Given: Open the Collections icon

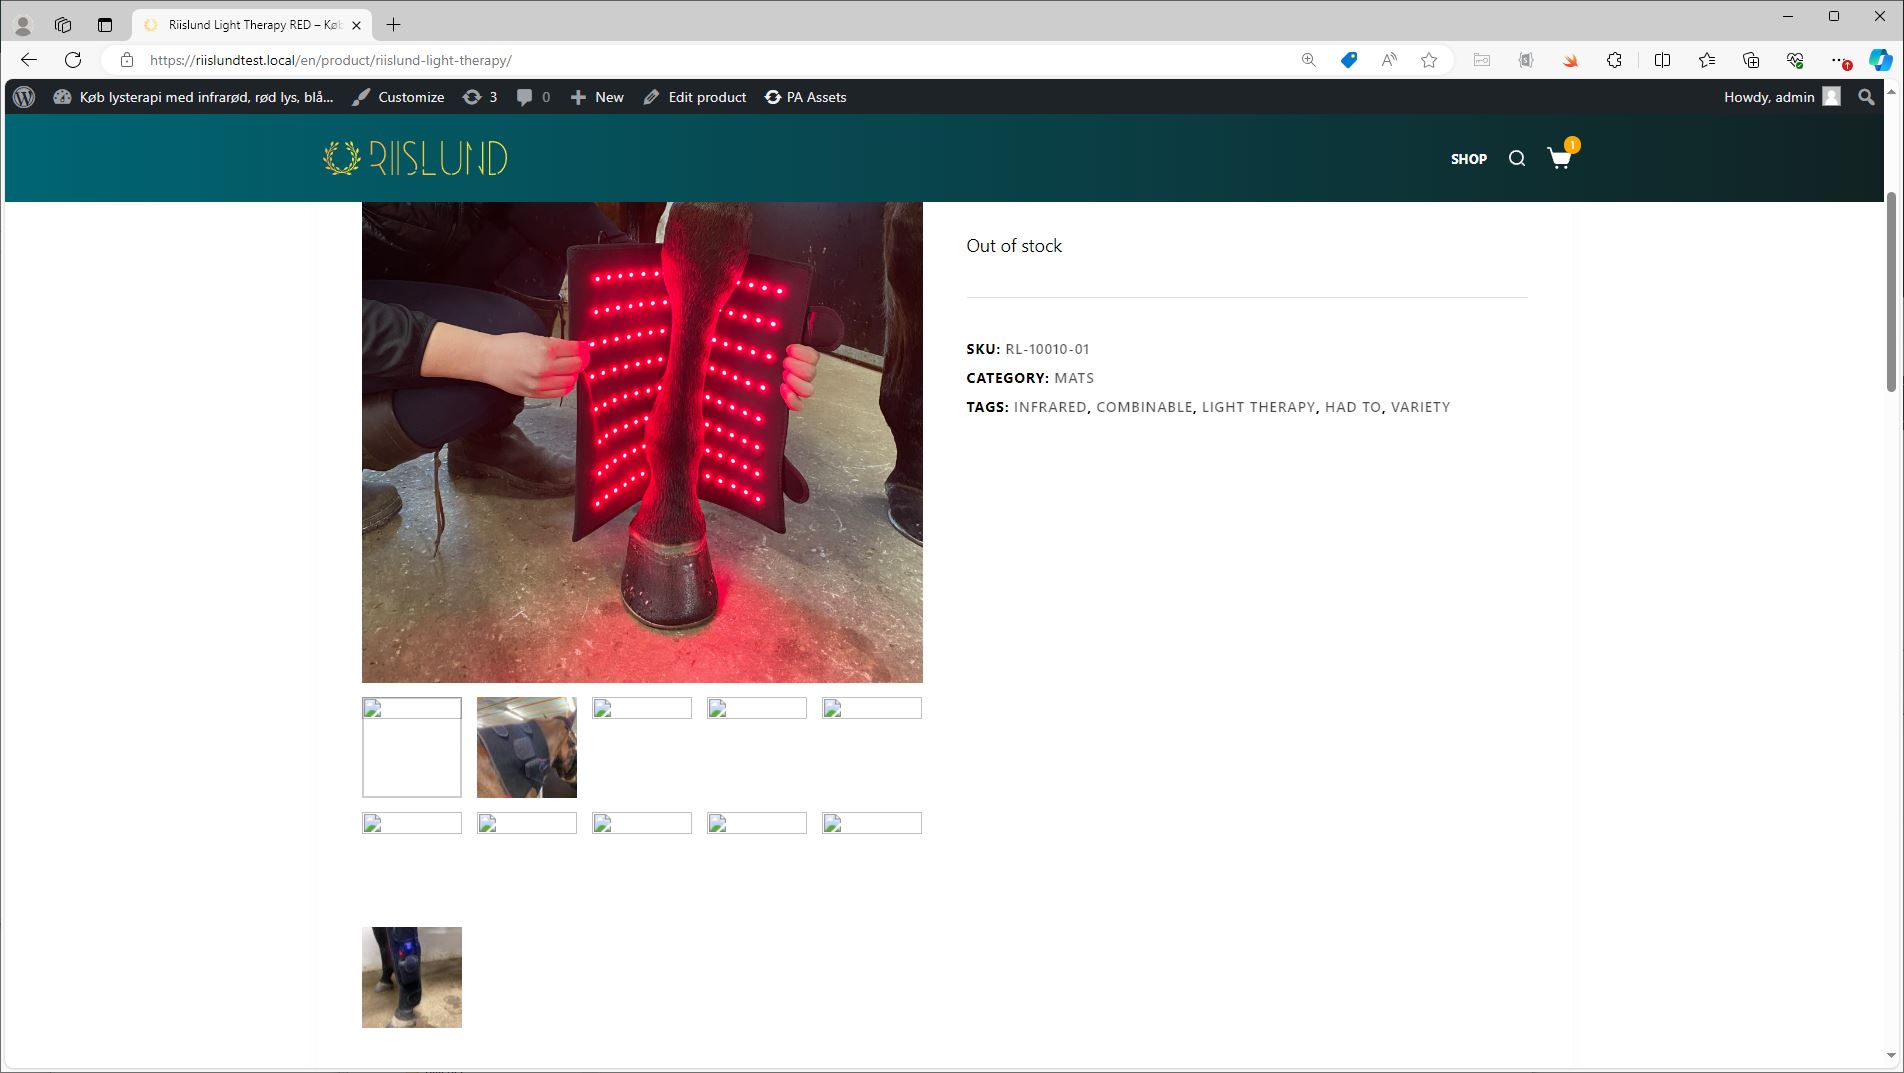Looking at the screenshot, I should coord(1751,60).
